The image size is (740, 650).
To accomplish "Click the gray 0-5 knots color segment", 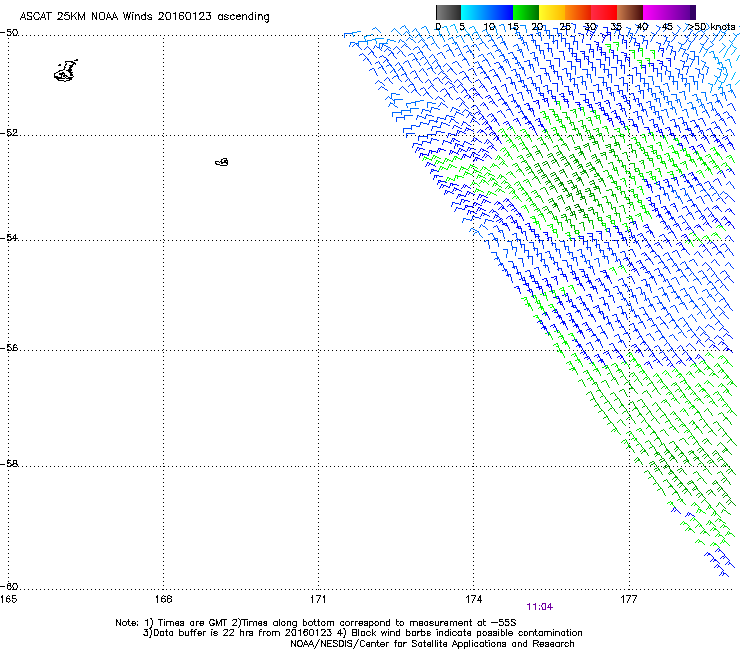I will [x=448, y=12].
